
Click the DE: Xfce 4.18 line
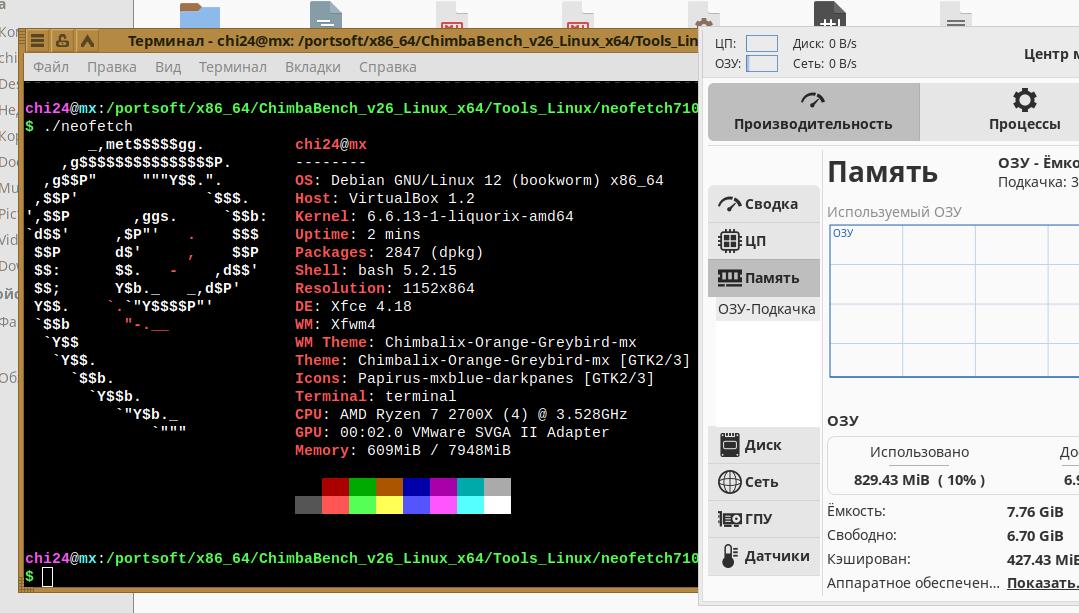354,306
